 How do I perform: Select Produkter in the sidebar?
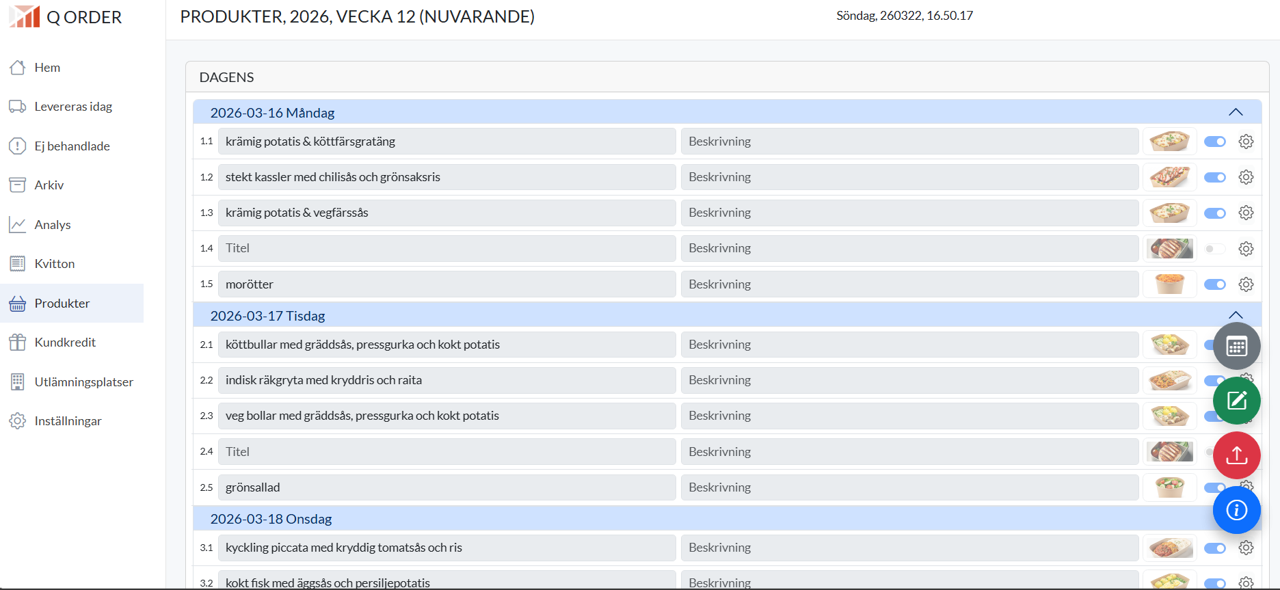[x=72, y=303]
